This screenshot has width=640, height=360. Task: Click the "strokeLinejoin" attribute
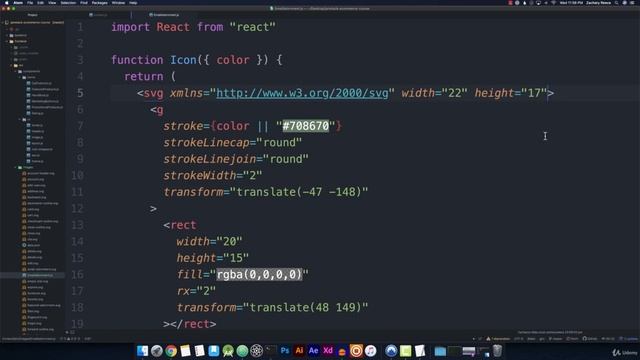coord(210,159)
